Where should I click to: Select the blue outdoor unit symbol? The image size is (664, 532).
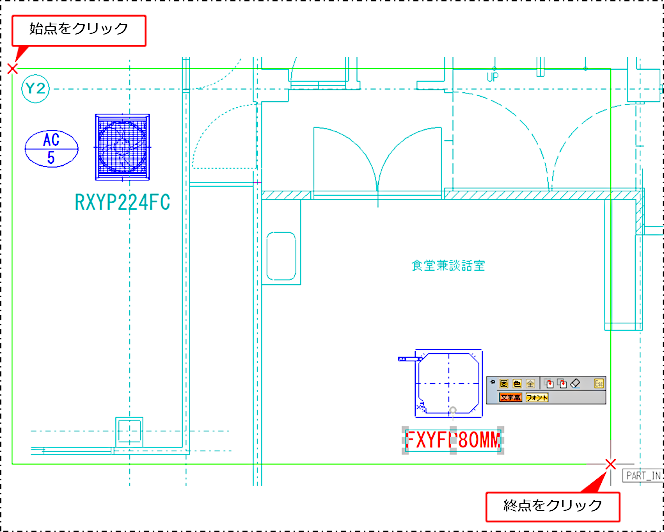(122, 148)
